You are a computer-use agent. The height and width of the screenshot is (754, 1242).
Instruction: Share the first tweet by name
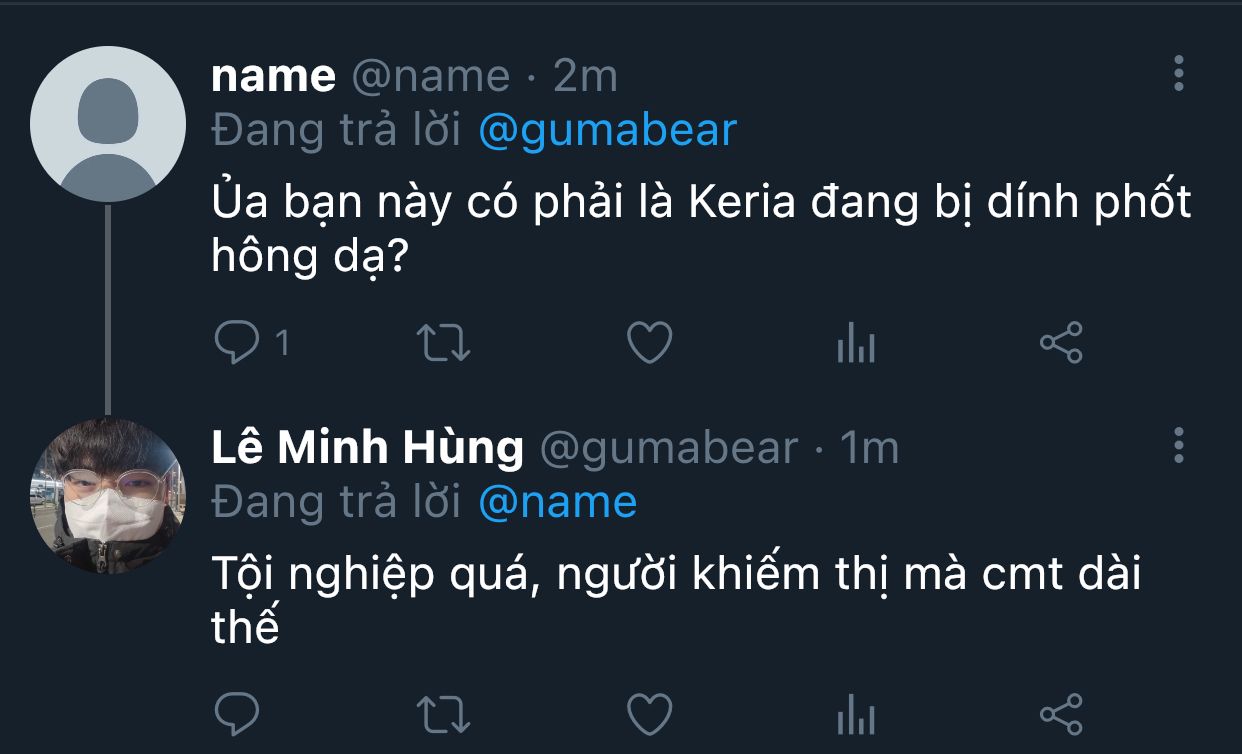(1061, 343)
